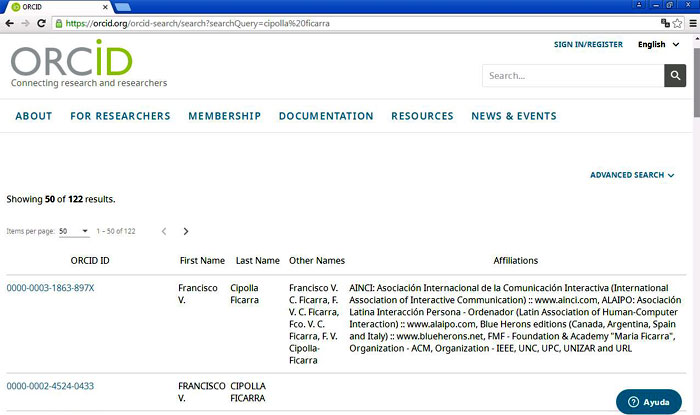The height and width of the screenshot is (415, 700).
Task: Open ORCID record 0000-0003-1863-897X
Action: 50,288
